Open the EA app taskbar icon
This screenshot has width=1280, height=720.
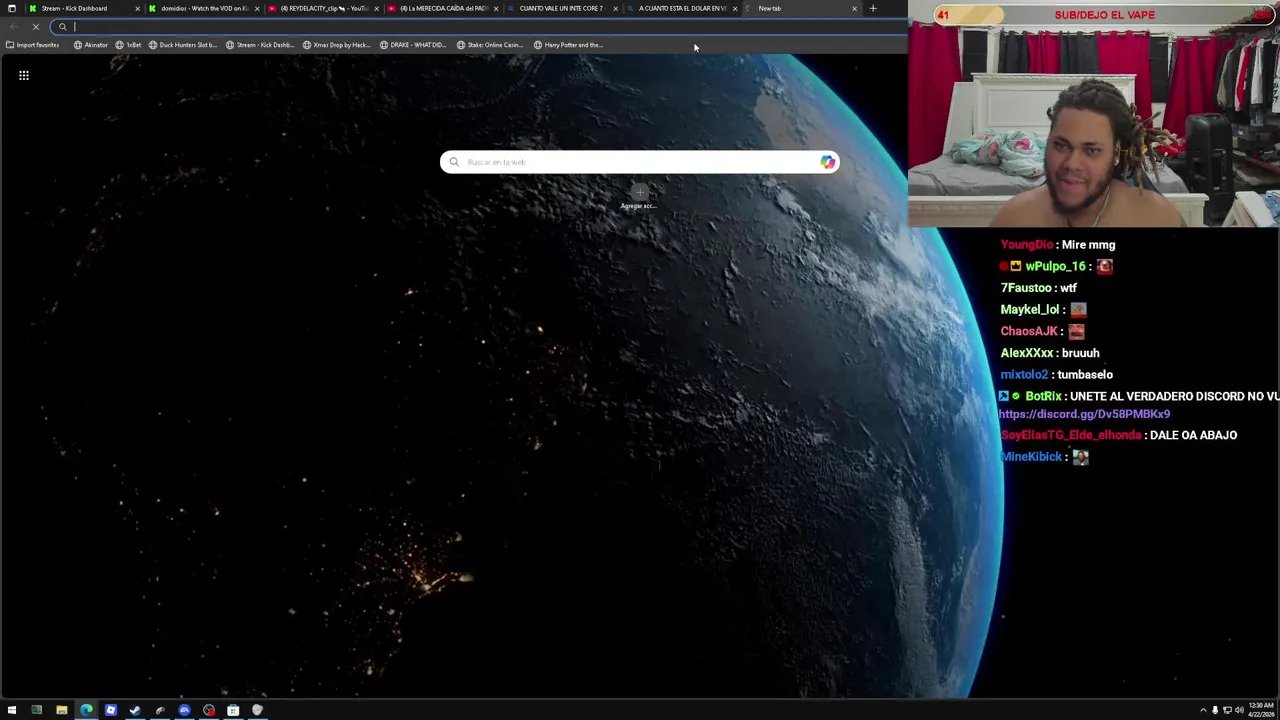tap(184, 710)
